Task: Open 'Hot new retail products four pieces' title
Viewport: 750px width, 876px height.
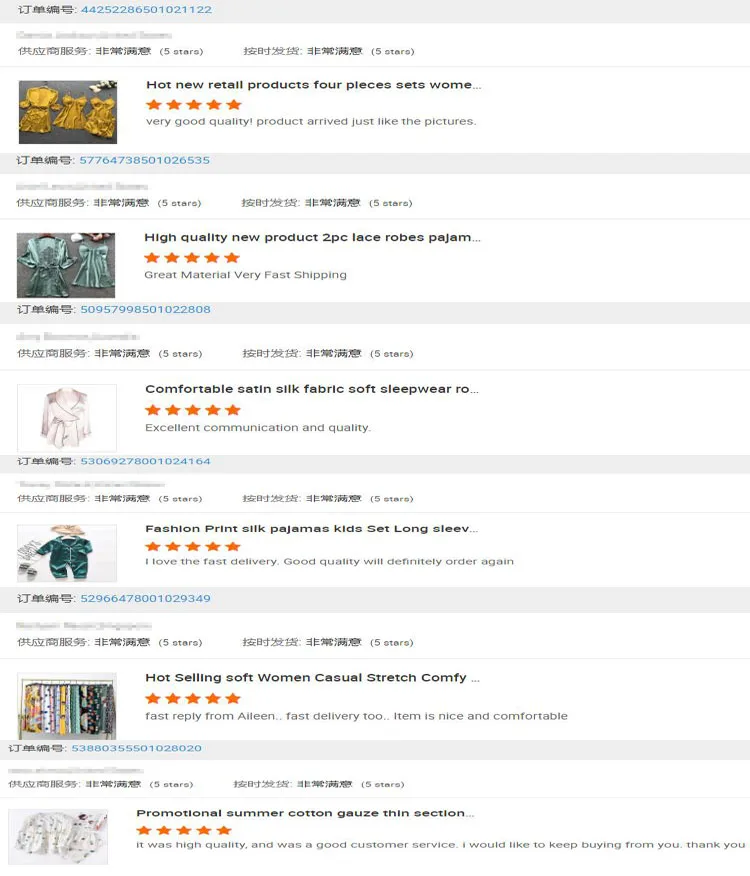Action: pos(314,85)
